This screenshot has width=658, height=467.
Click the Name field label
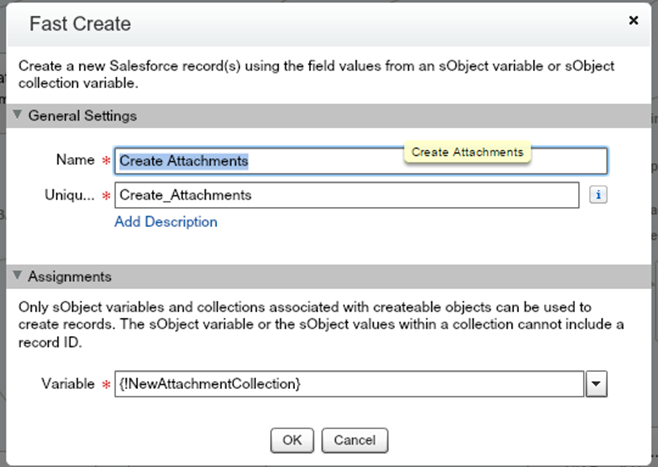pyautogui.click(x=76, y=160)
